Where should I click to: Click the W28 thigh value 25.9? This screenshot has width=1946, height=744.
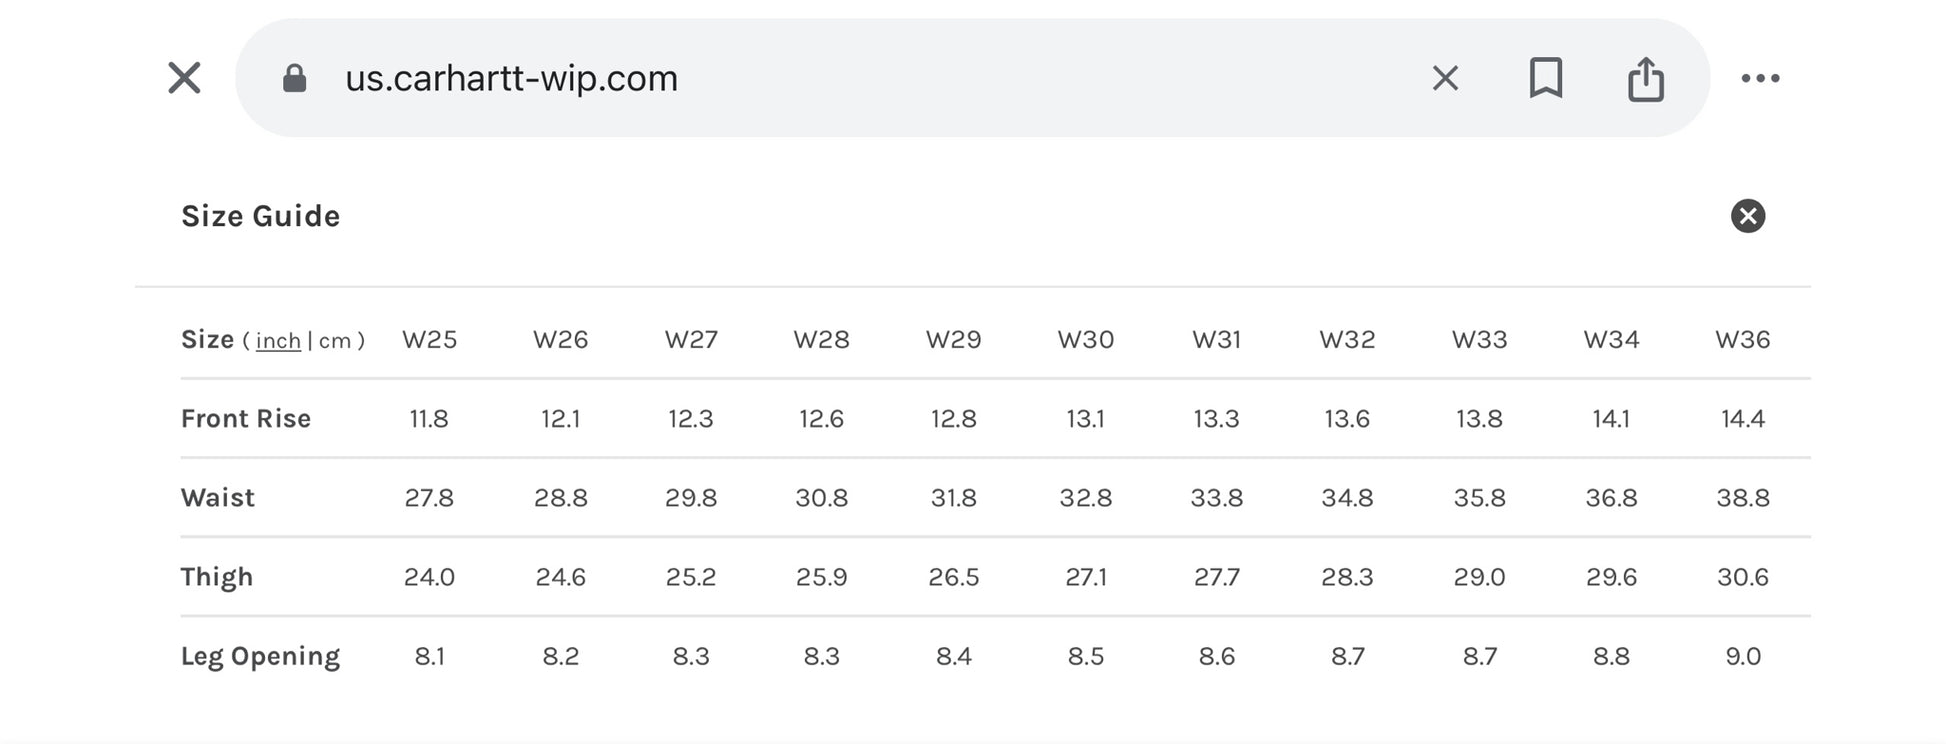[821, 577]
